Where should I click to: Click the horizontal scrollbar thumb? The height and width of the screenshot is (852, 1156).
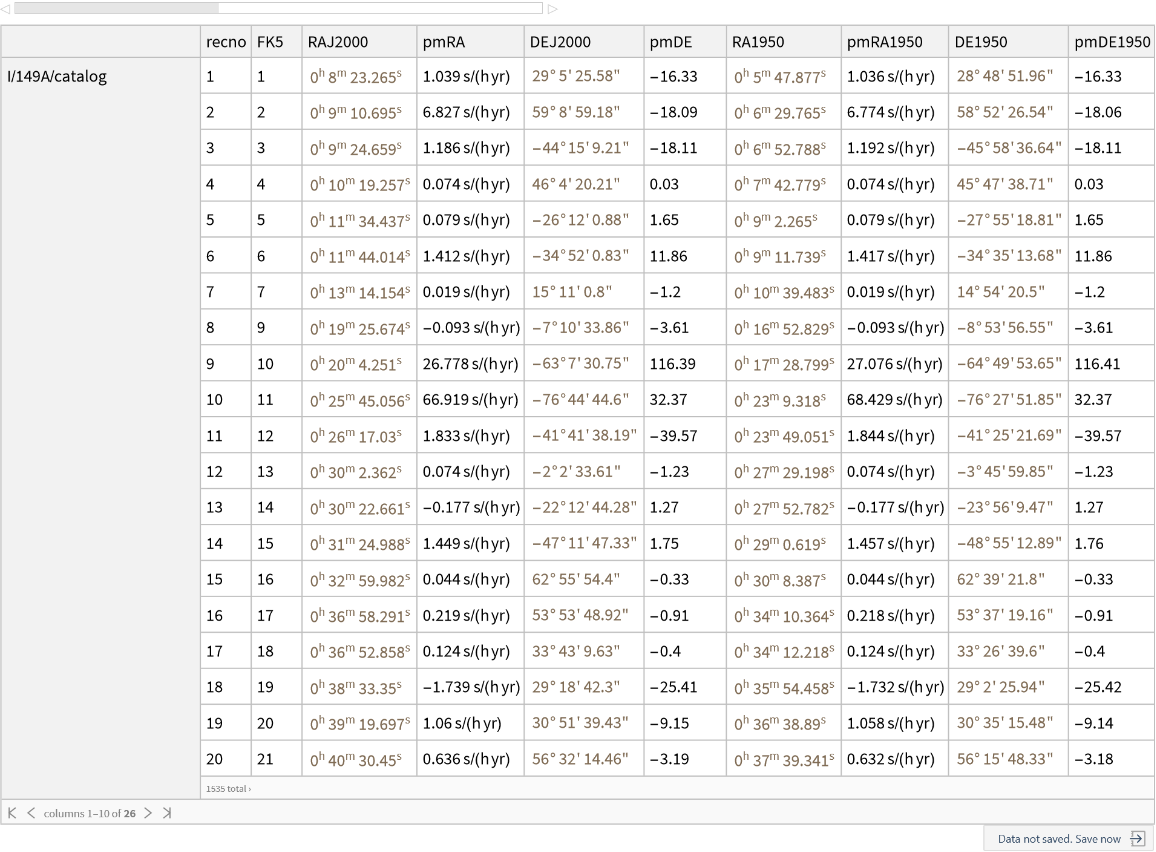115,8
